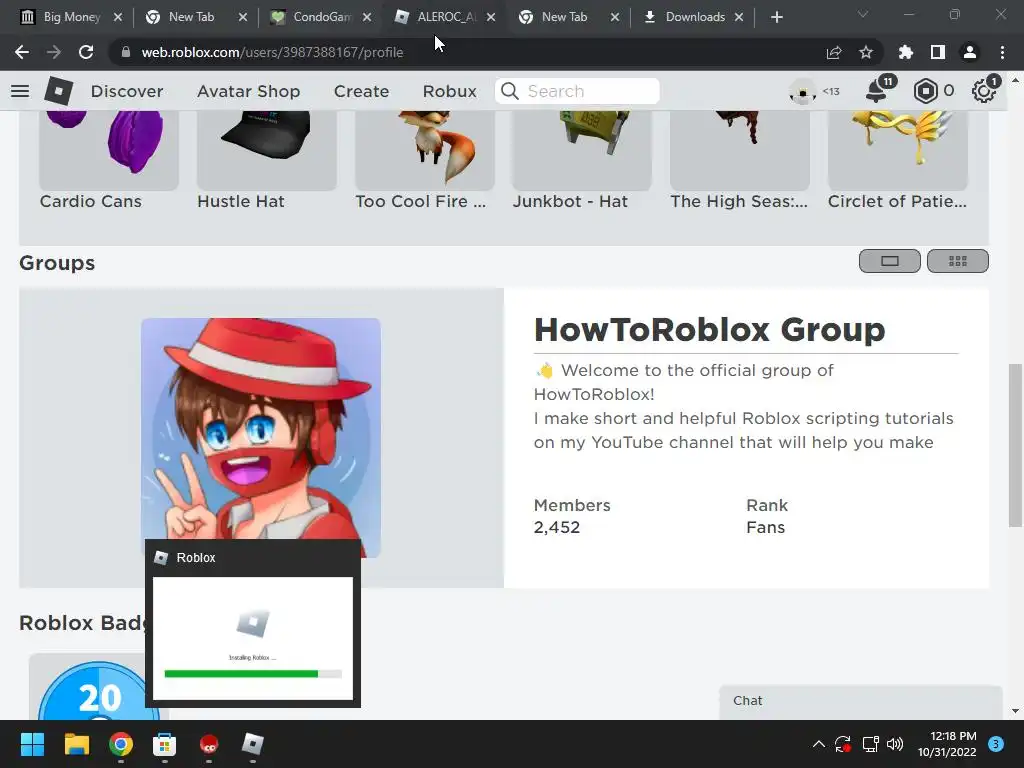Open Chrome three-dot menu
Viewport: 1024px width, 768px height.
[1002, 52]
